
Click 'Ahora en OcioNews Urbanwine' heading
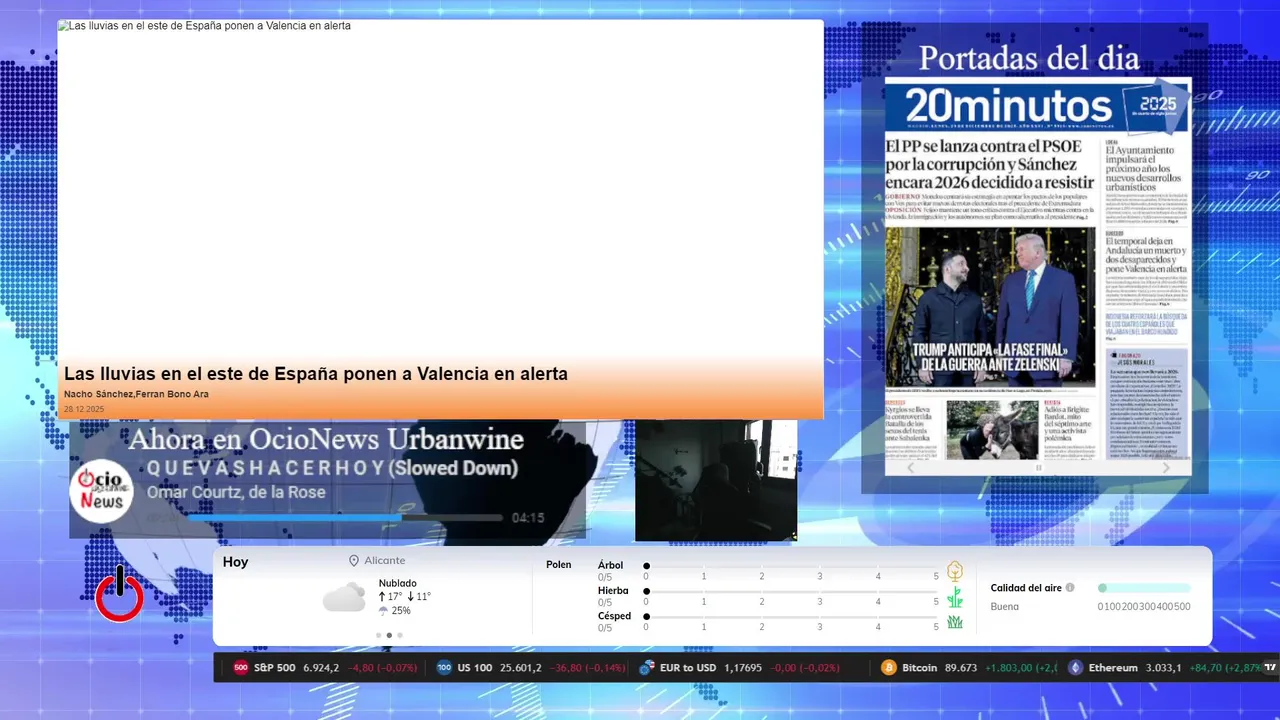[x=326, y=439]
